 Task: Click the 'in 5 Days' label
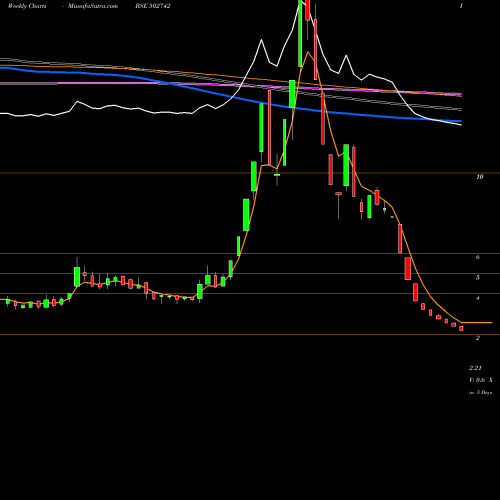tap(481, 392)
